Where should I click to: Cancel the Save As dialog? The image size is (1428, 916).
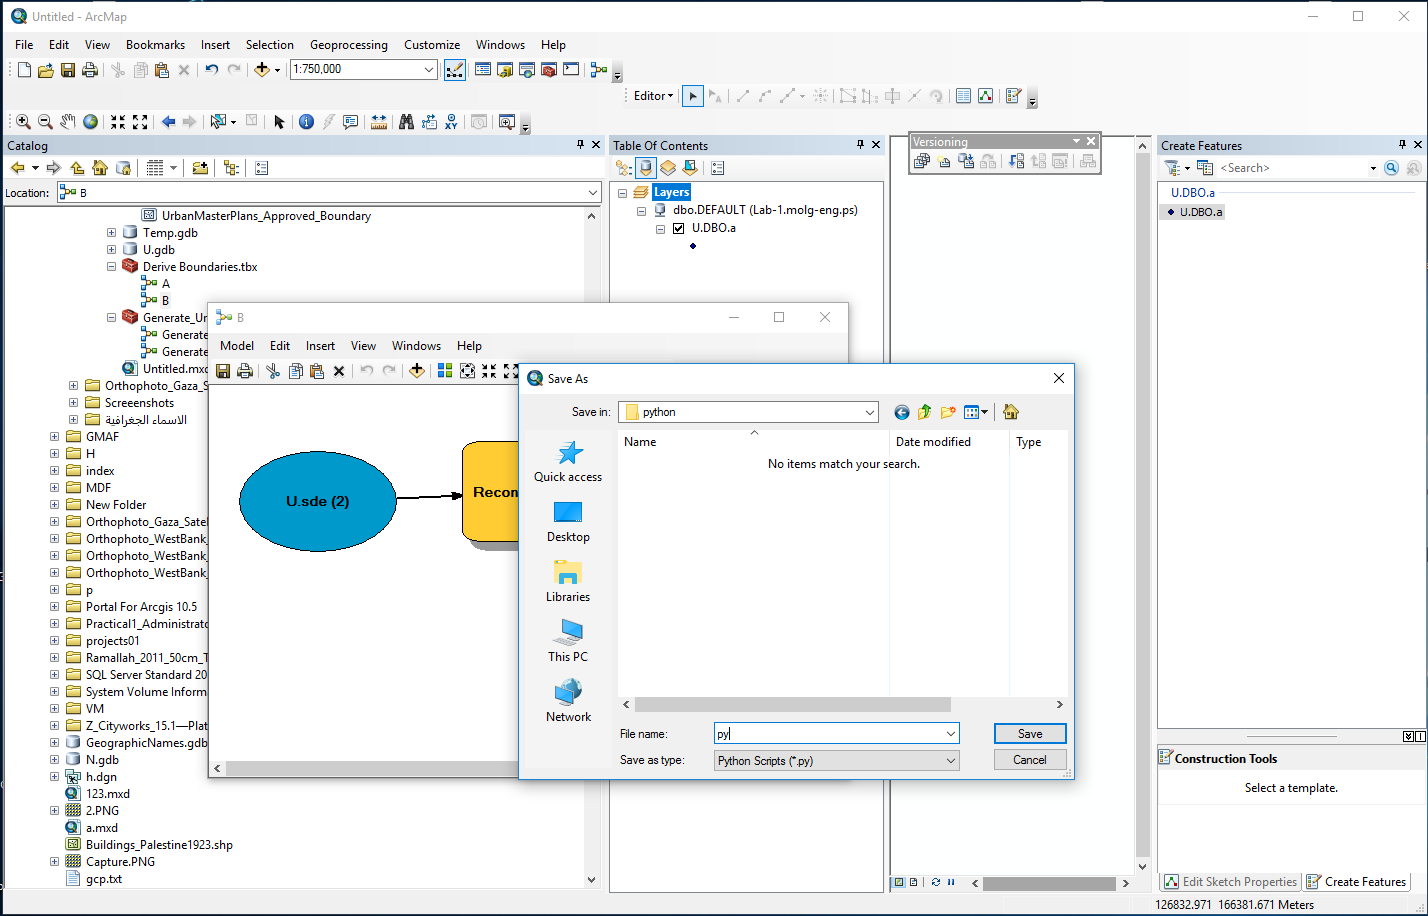click(x=1030, y=760)
